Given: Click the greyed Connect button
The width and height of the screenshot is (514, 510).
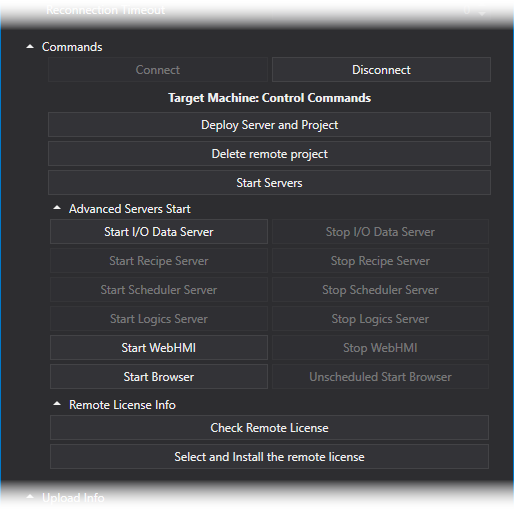Looking at the screenshot, I should [158, 70].
